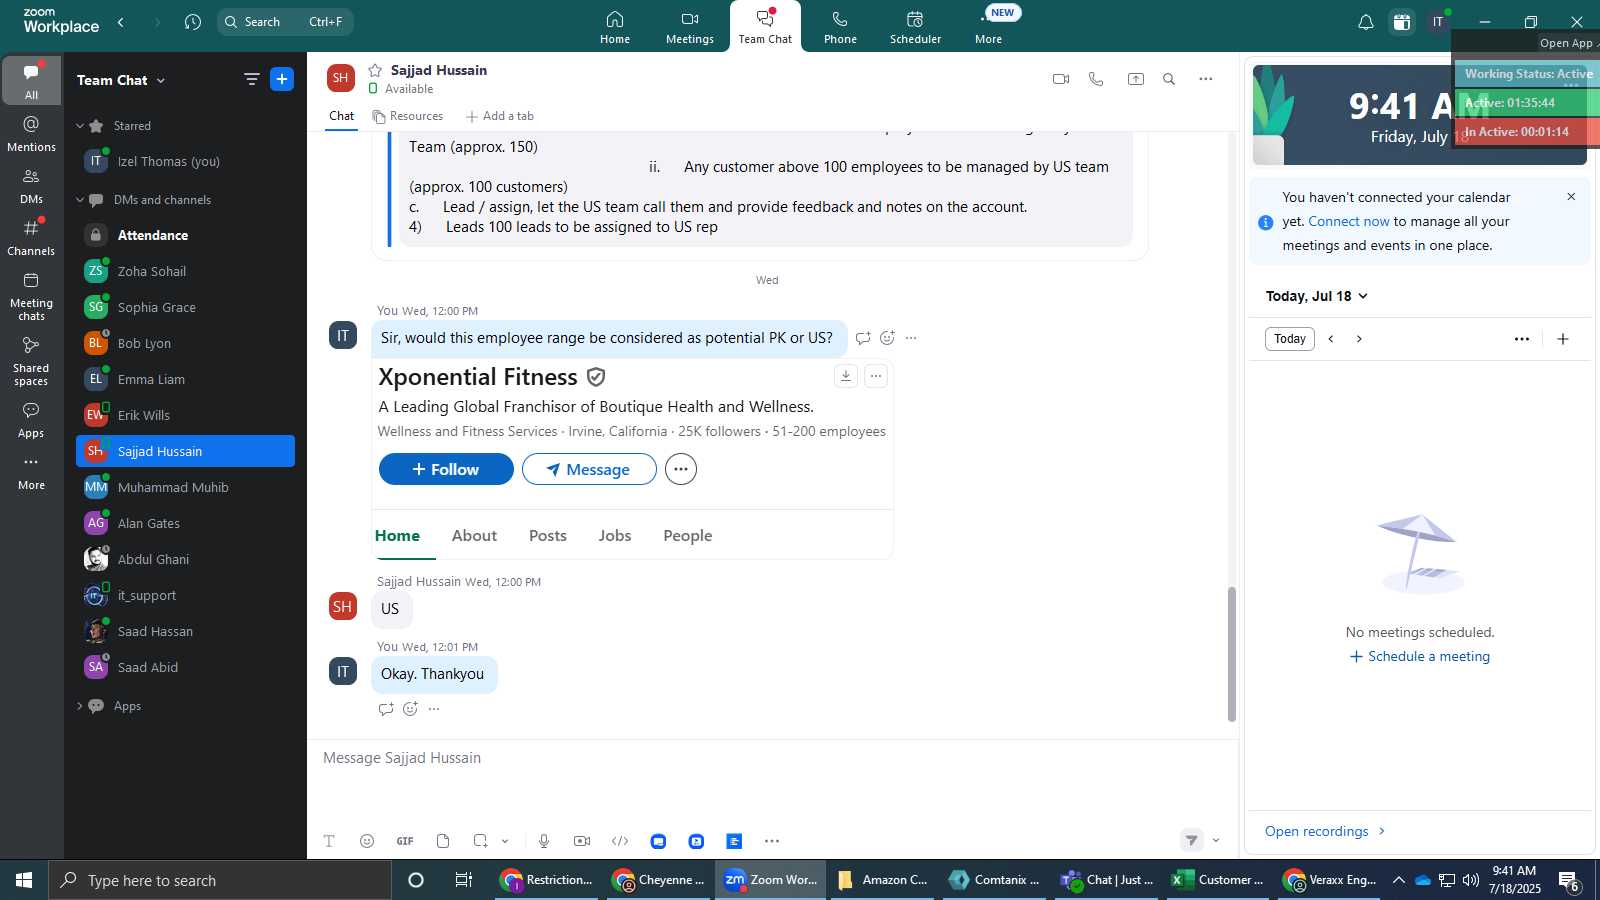Click the history clock icon
The height and width of the screenshot is (900, 1600).
click(193, 22)
